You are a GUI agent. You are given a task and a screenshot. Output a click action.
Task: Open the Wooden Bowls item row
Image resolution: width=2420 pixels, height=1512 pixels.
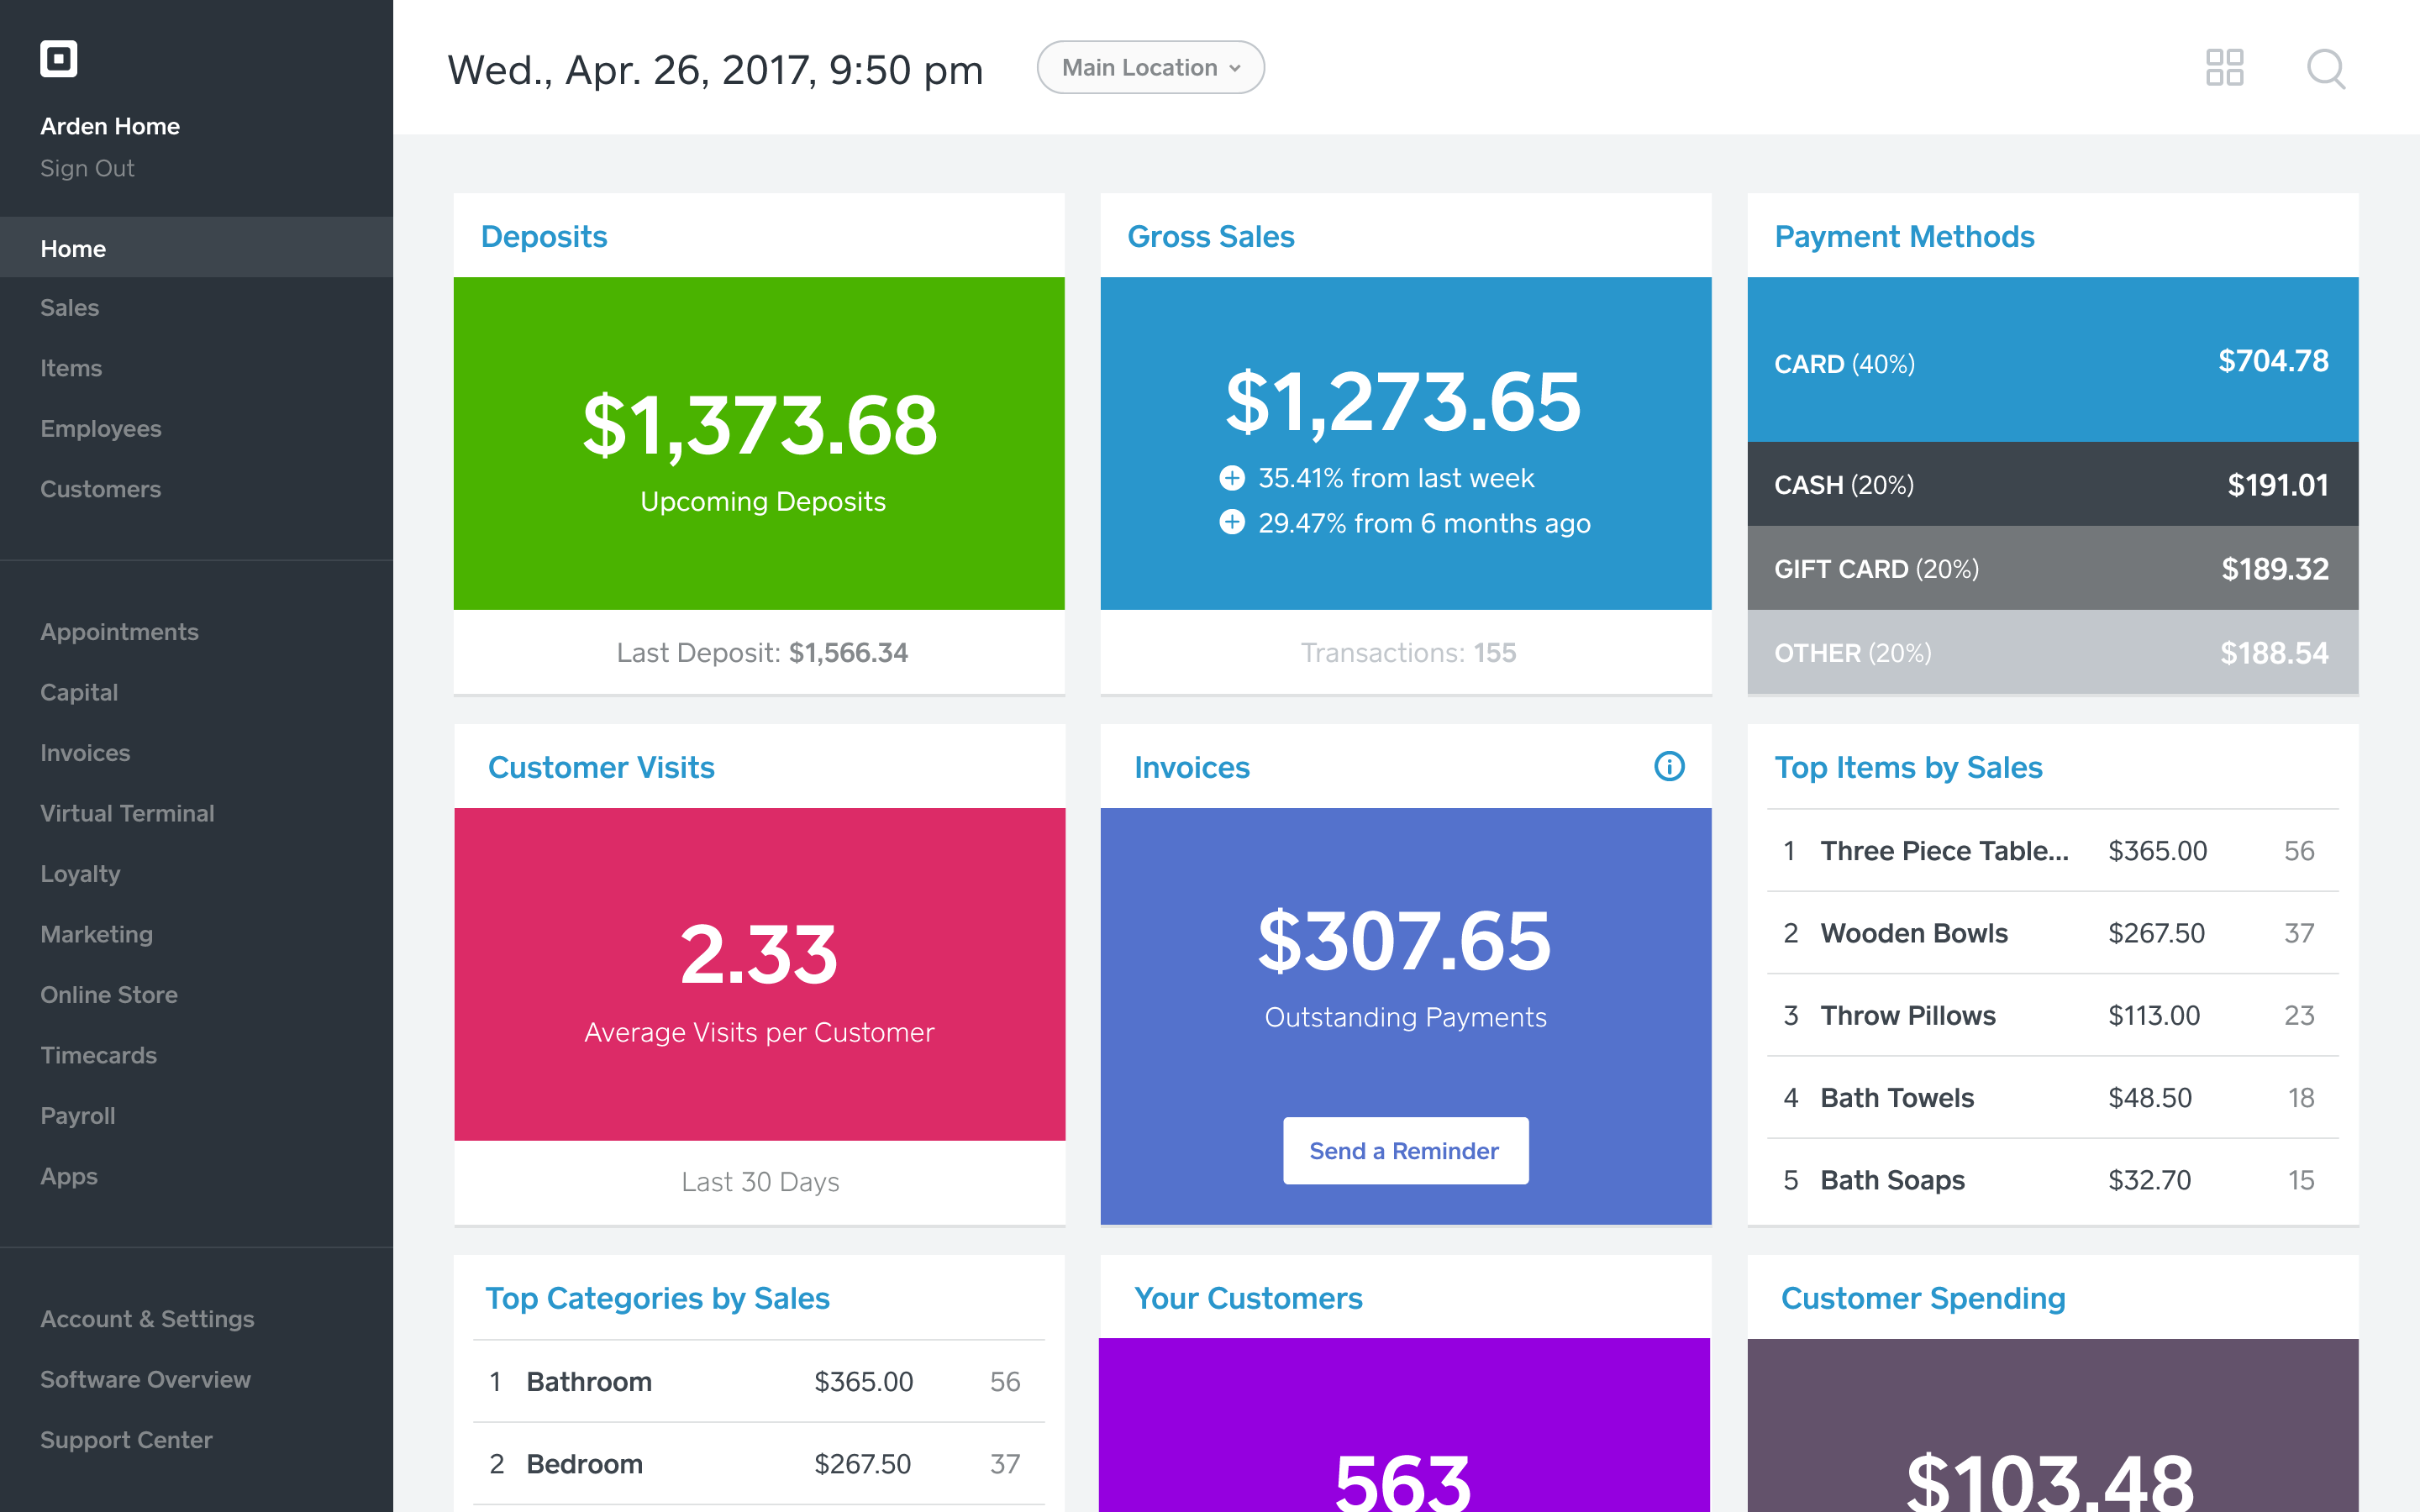point(2052,933)
